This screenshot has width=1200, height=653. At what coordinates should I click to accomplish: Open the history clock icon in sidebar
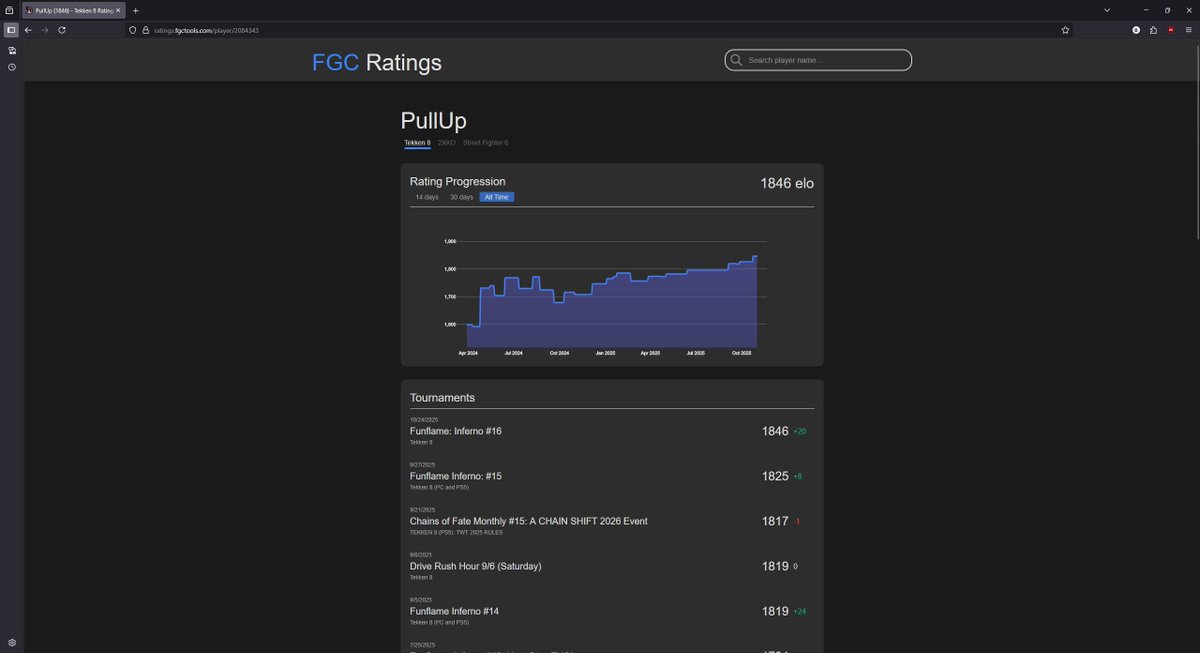(11, 67)
